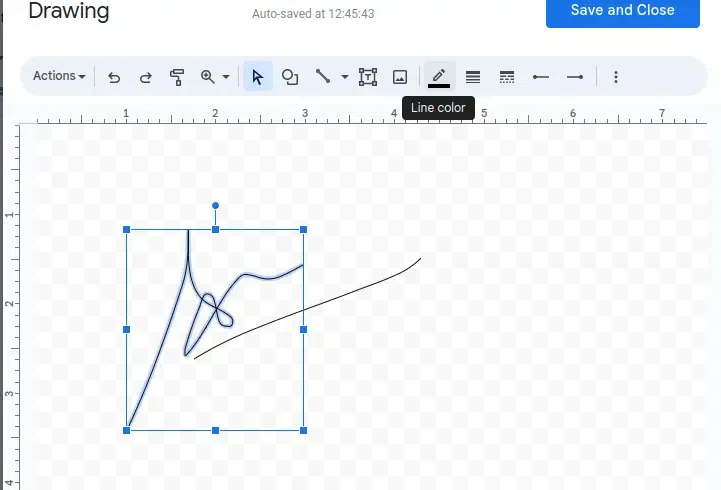Viewport: 721px width, 490px height.
Task: Insert an Image
Action: point(400,77)
